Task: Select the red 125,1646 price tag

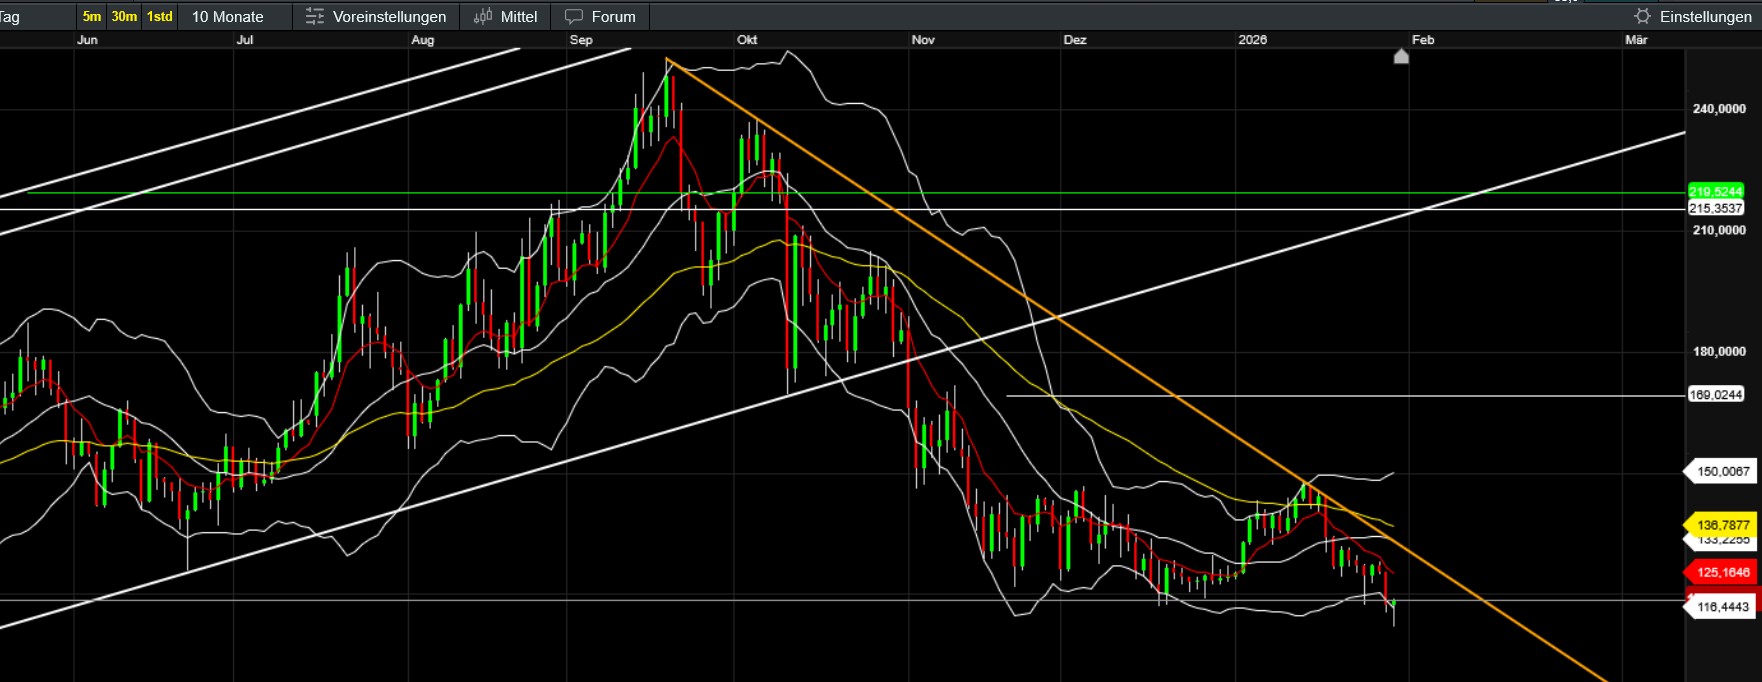Action: (1722, 572)
